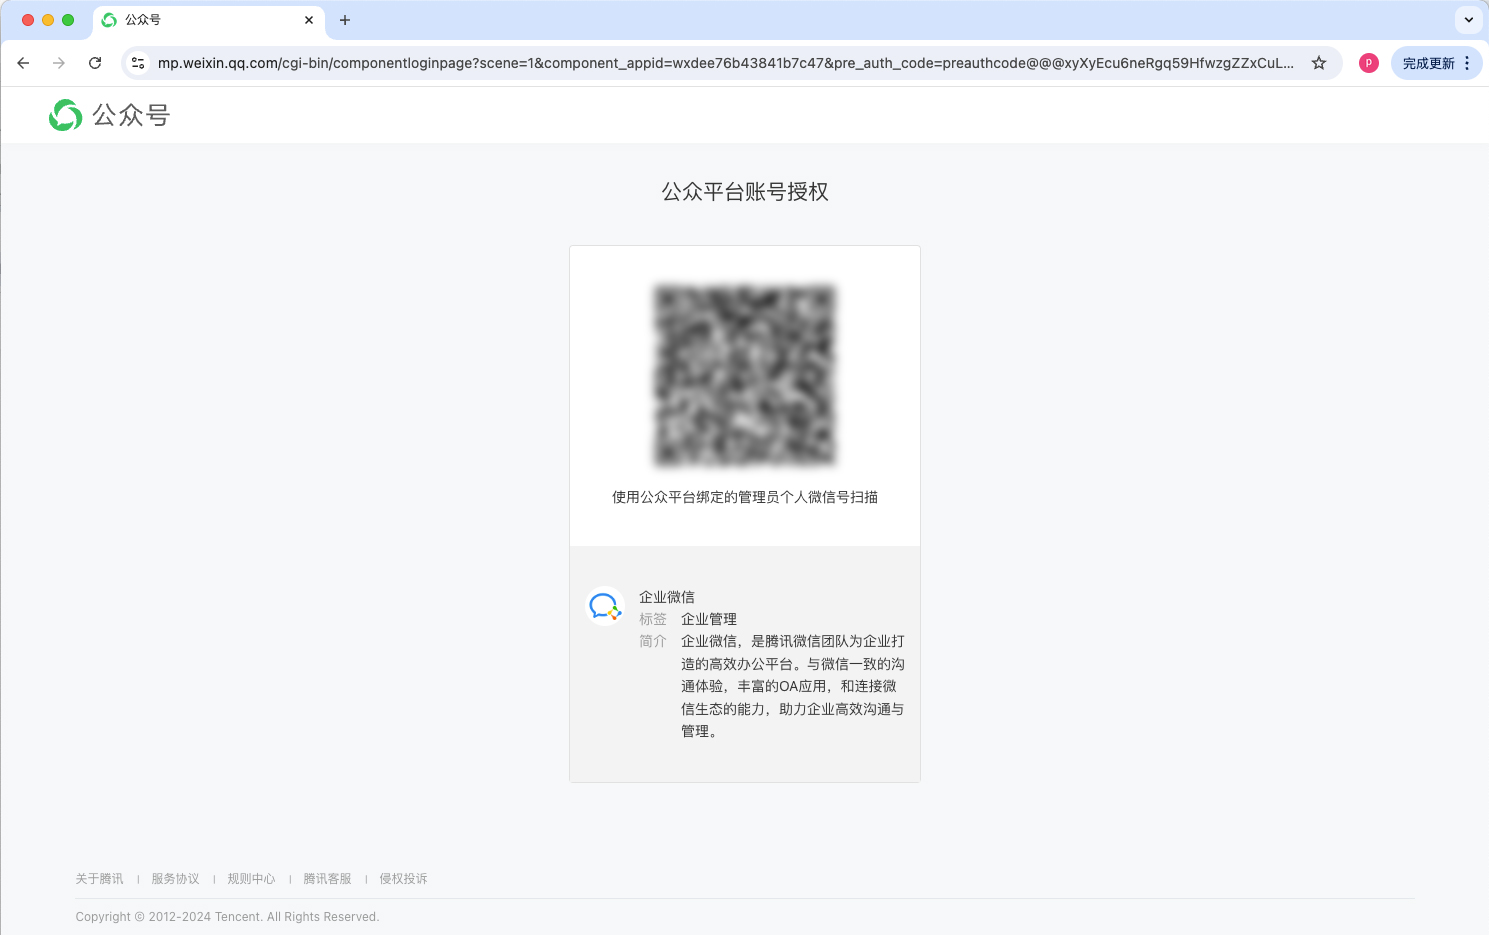This screenshot has height=935, width=1489.
Task: Select the 公众号 tab
Action: tap(208, 20)
